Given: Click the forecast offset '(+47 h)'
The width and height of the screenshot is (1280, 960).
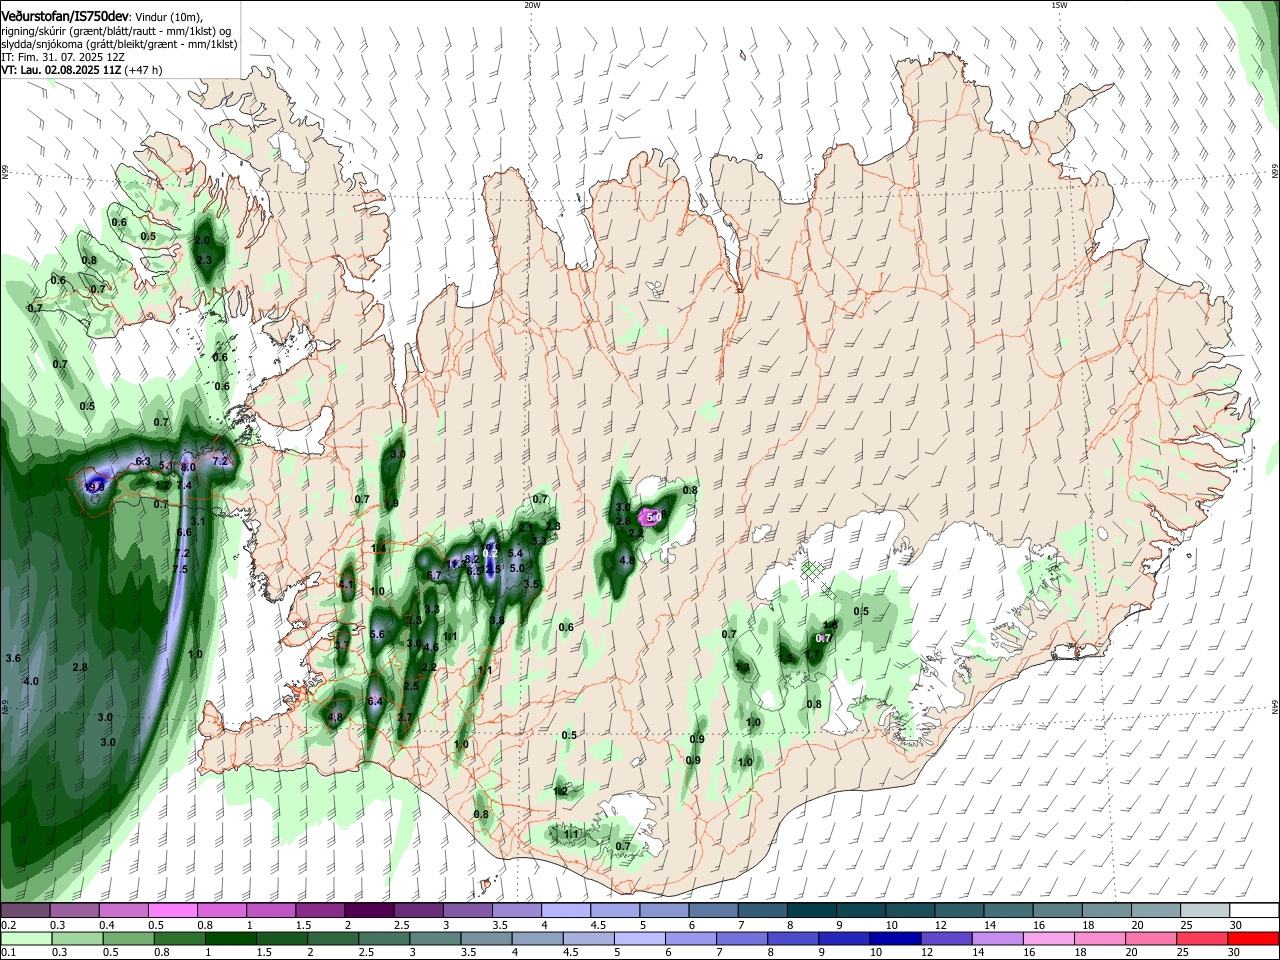Looking at the screenshot, I should [142, 71].
